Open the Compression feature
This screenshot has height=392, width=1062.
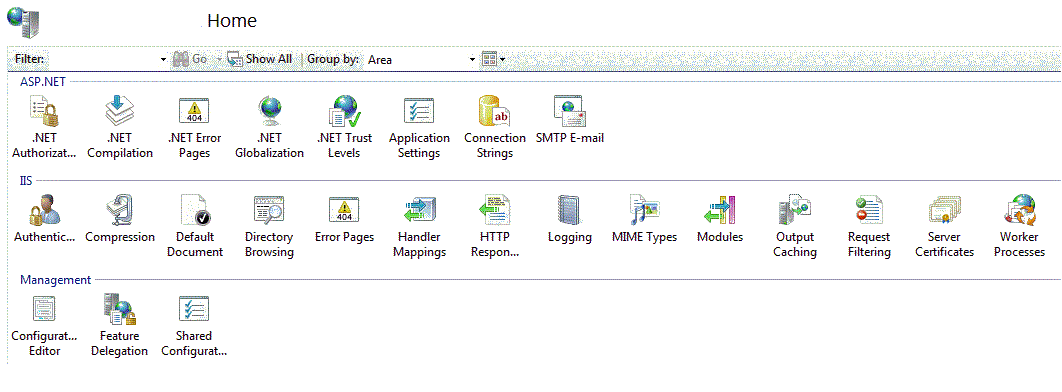pyautogui.click(x=120, y=219)
